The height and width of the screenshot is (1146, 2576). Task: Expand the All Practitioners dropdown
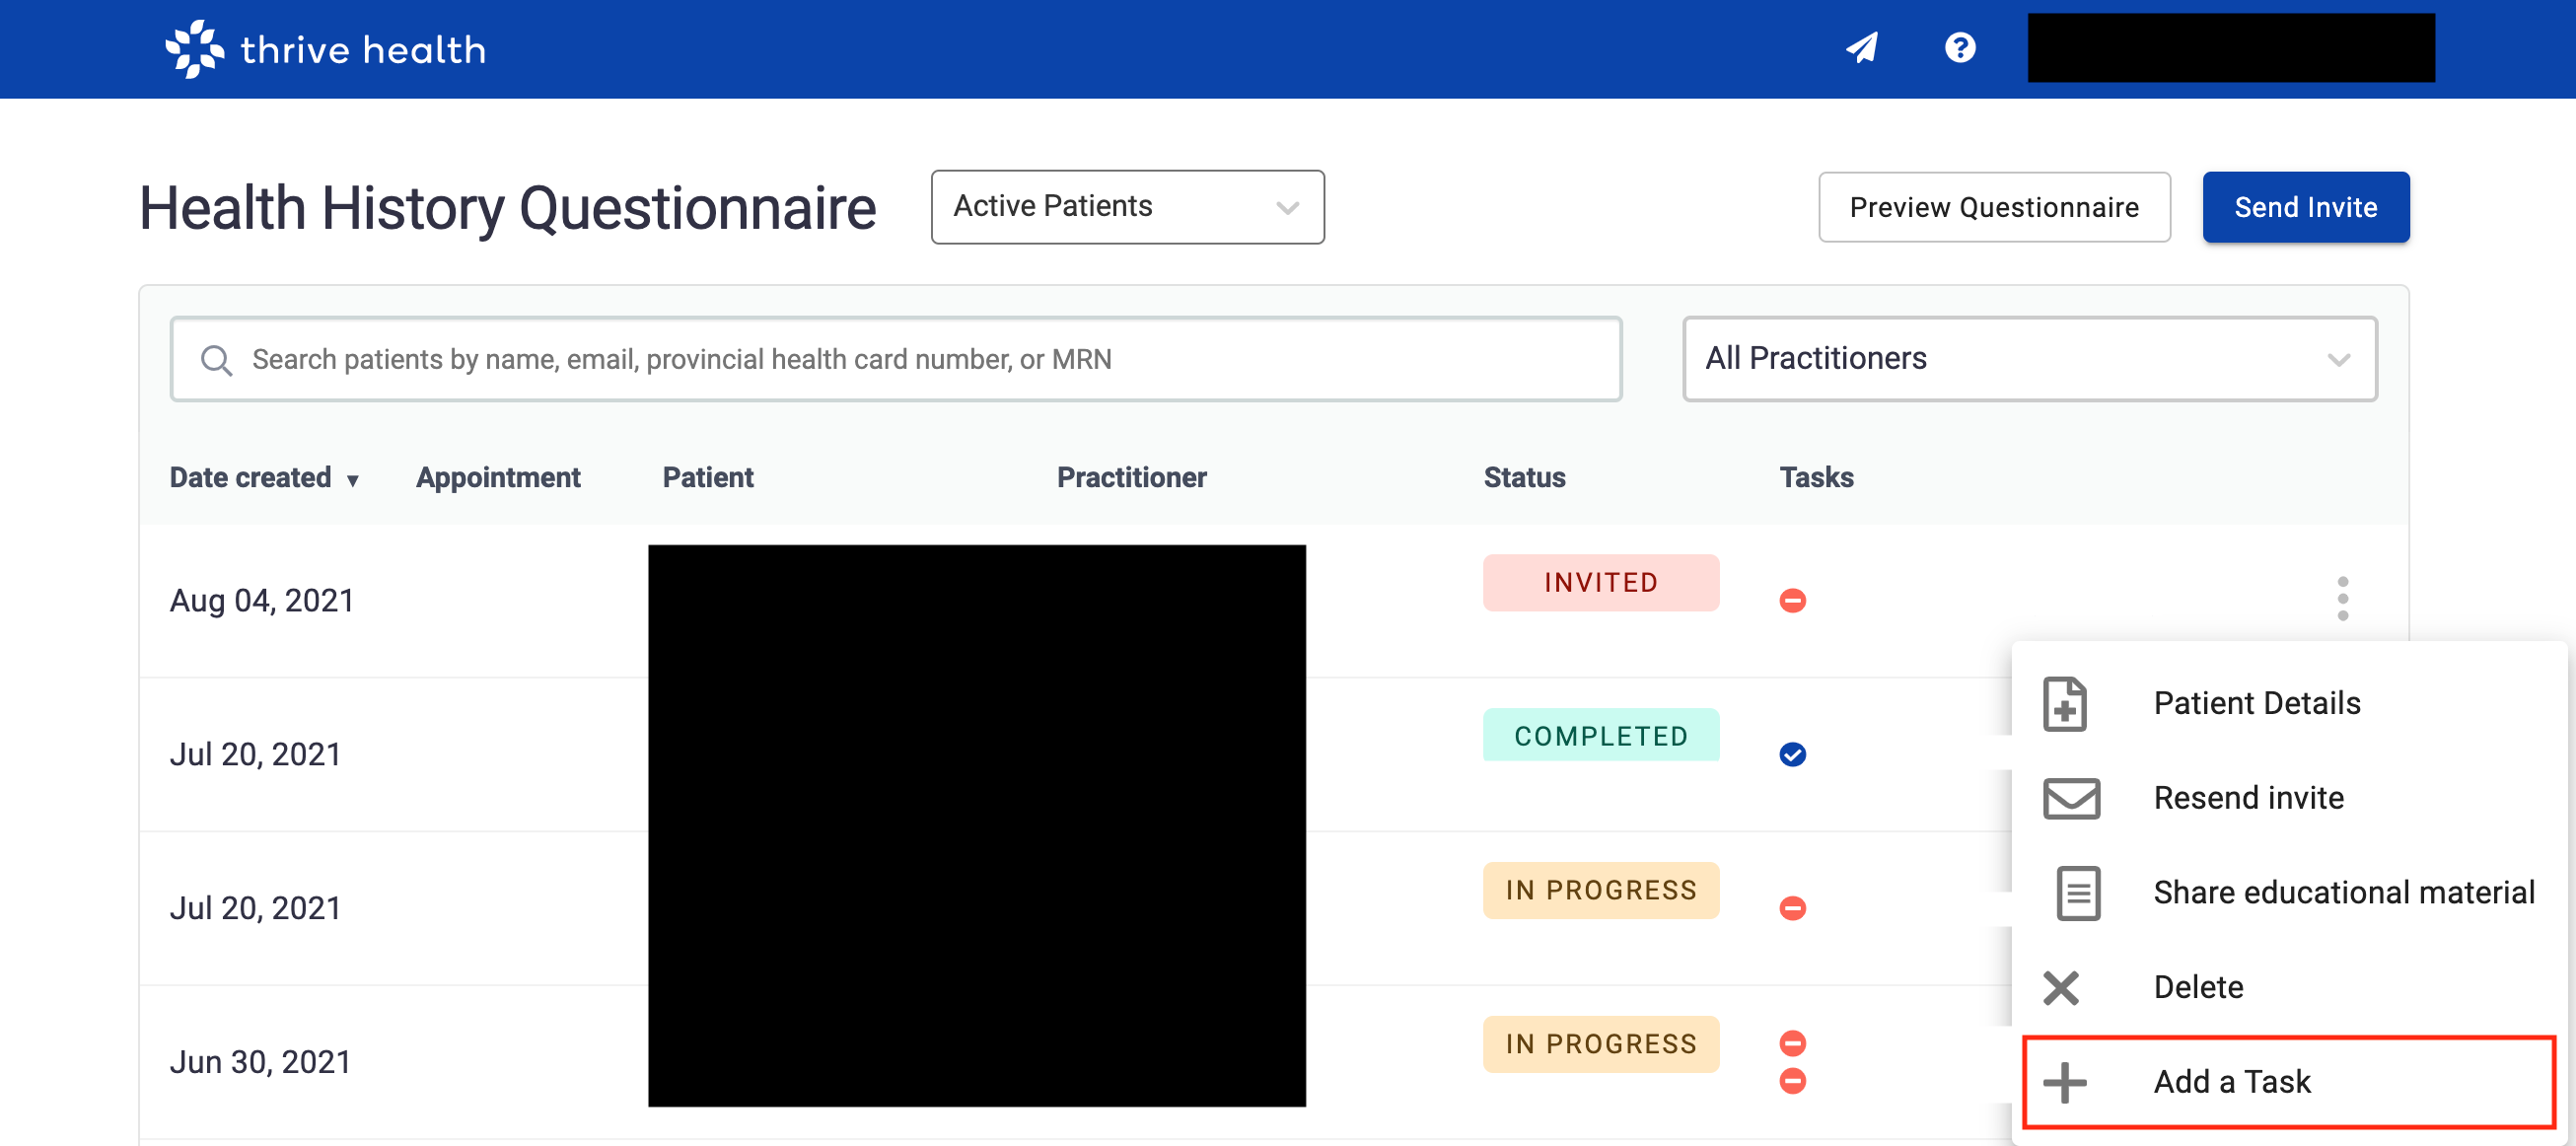[2030, 359]
